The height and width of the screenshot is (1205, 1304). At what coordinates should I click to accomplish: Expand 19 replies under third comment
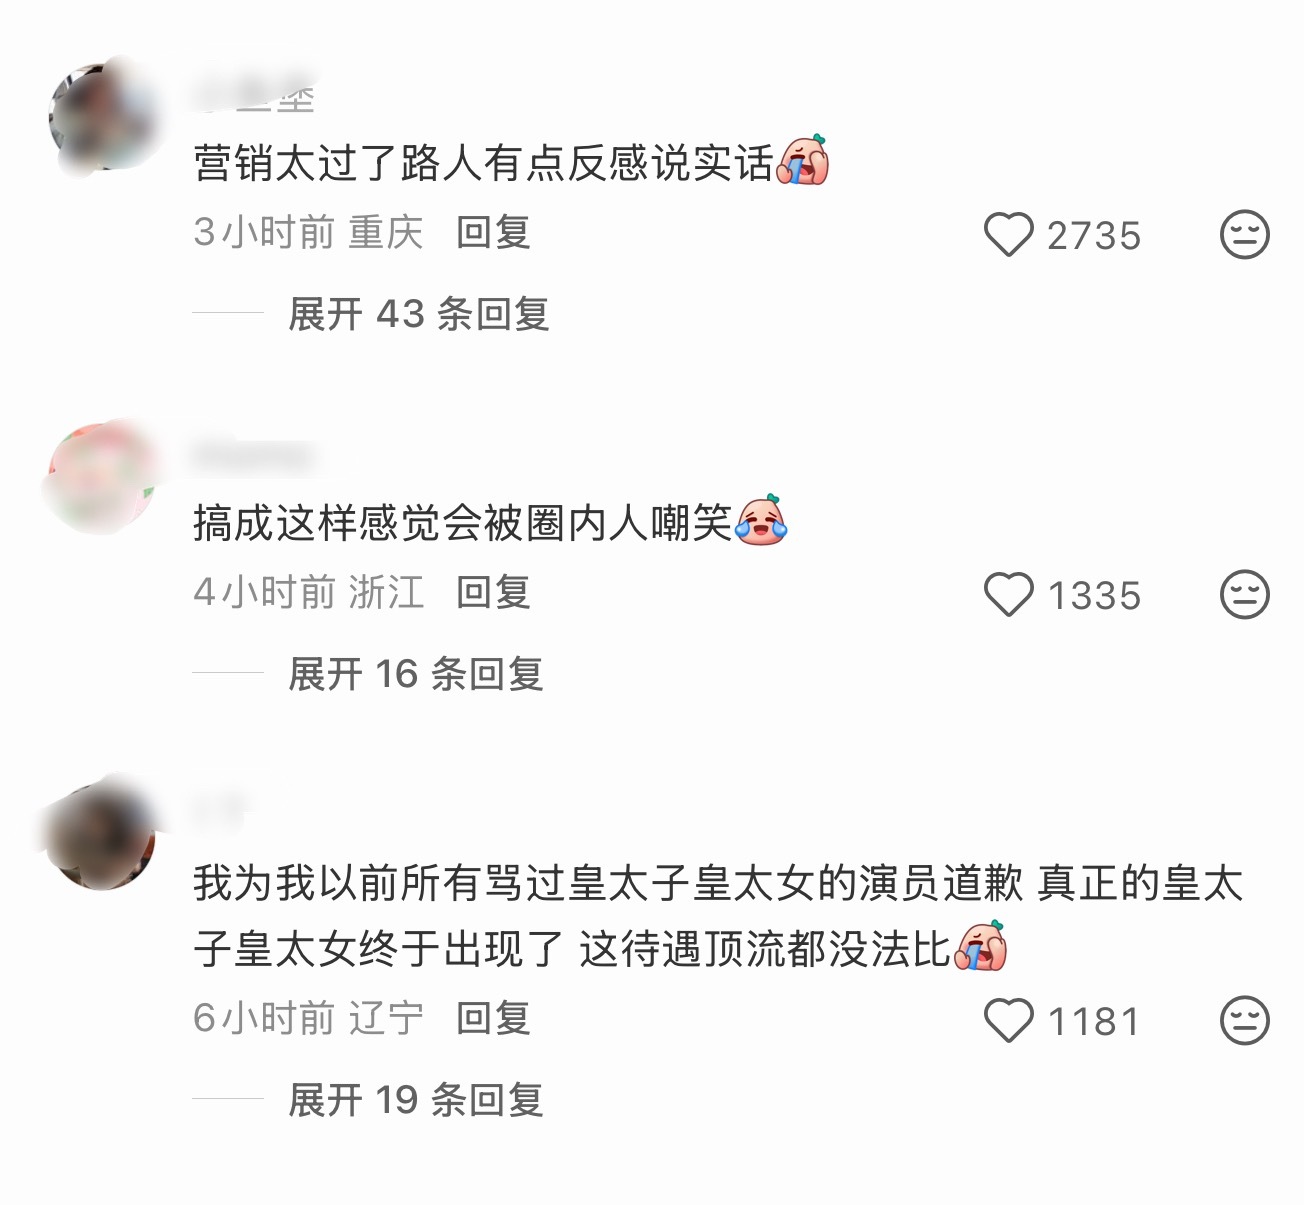pyautogui.click(x=415, y=1100)
